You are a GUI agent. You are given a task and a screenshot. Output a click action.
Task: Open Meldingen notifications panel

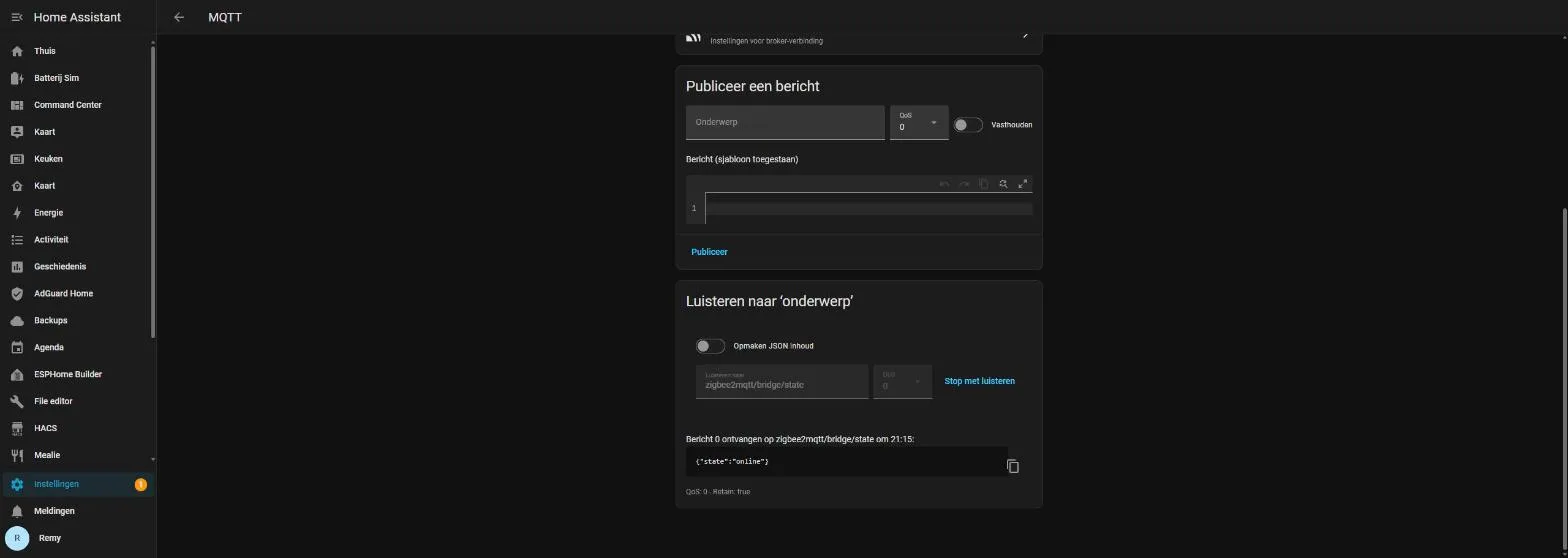pos(78,511)
